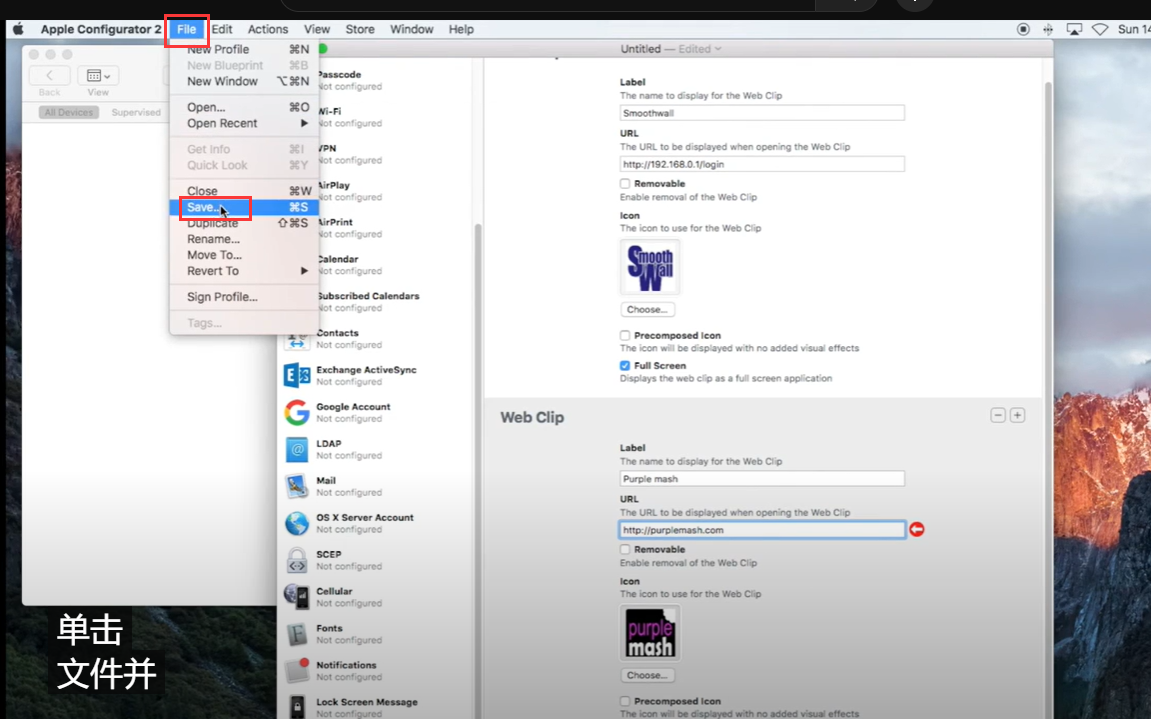
Task: Choose the OS X Server Account globe icon
Action: [x=297, y=523]
